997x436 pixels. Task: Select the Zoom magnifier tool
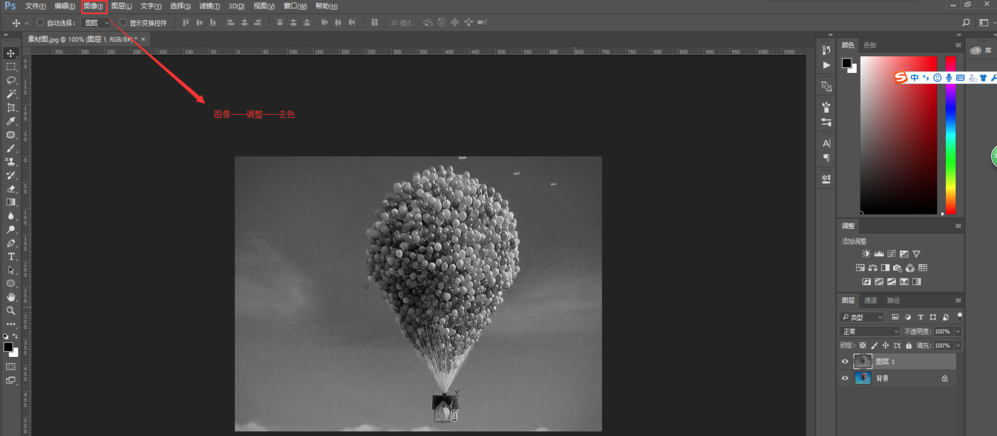click(11, 310)
